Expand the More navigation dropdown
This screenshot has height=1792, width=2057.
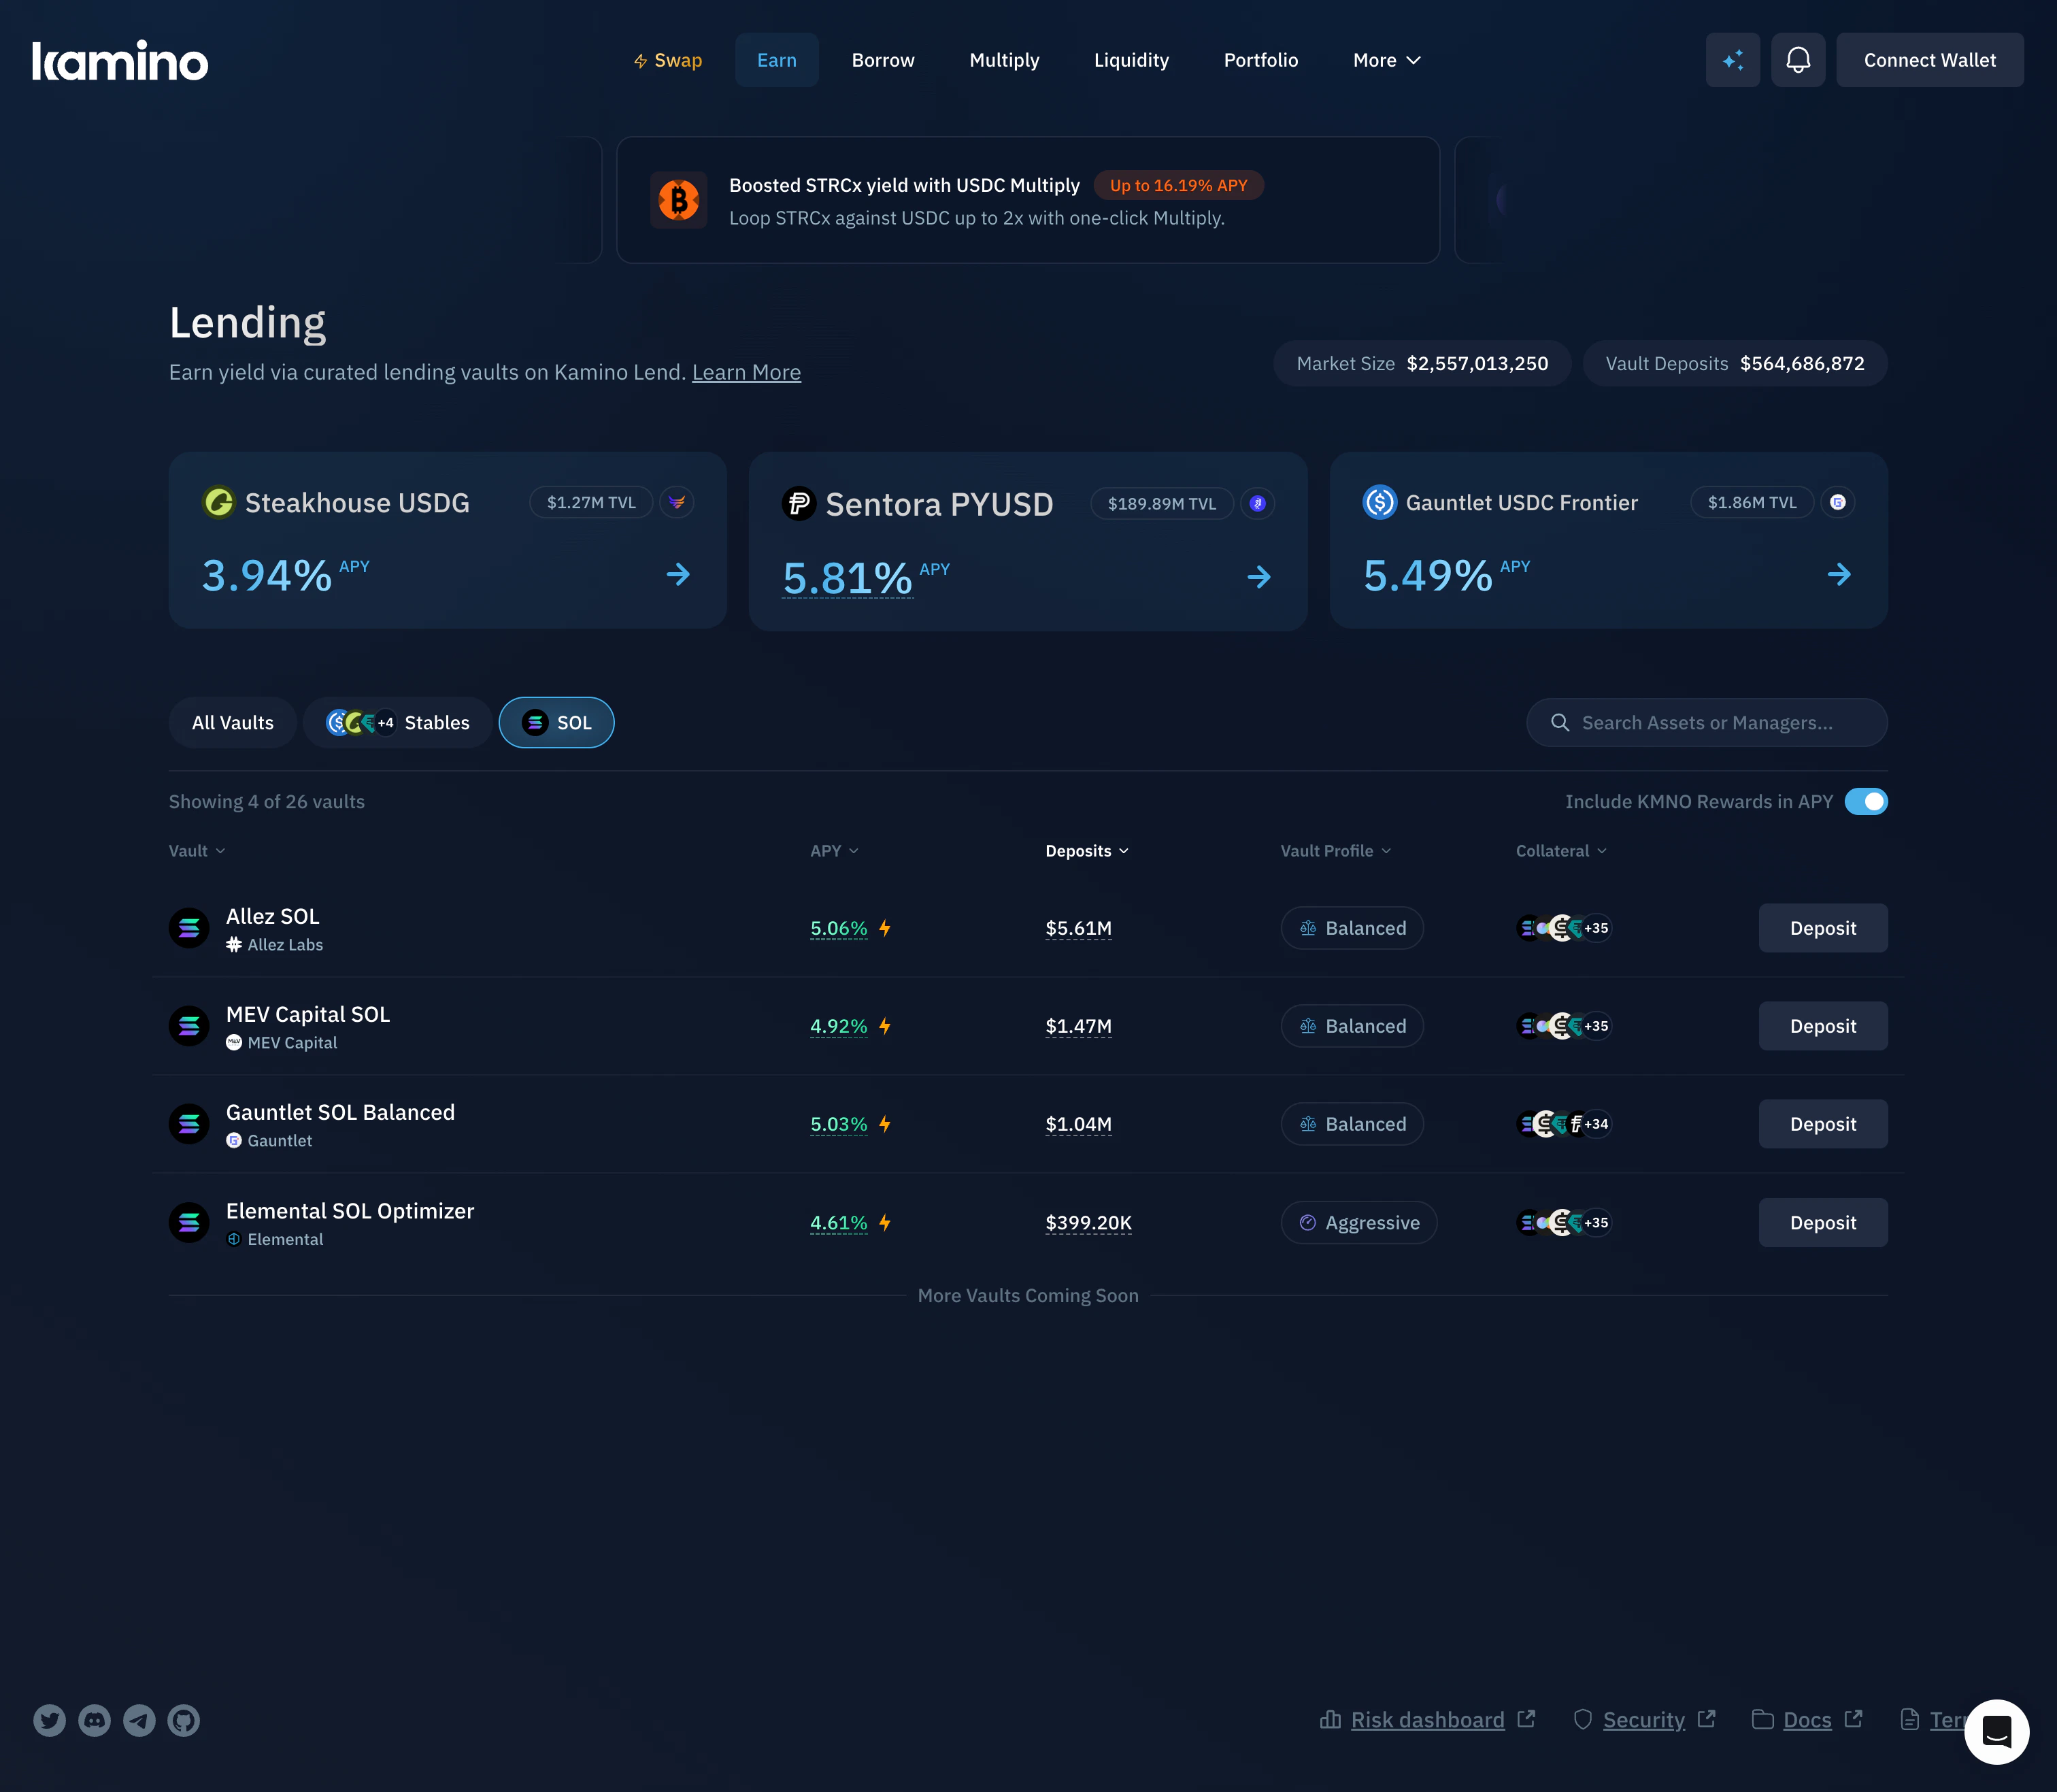tap(1387, 60)
